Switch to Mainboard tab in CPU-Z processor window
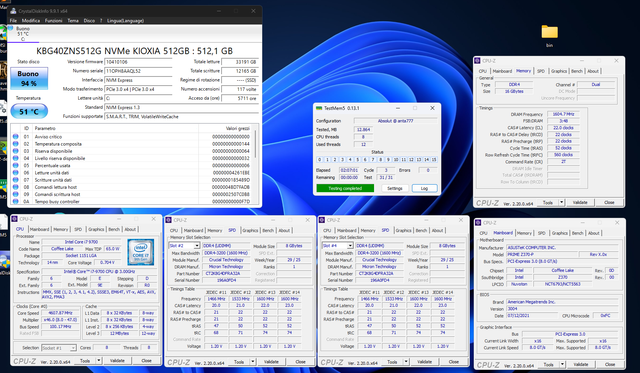This screenshot has height=373, width=640. tap(39, 229)
